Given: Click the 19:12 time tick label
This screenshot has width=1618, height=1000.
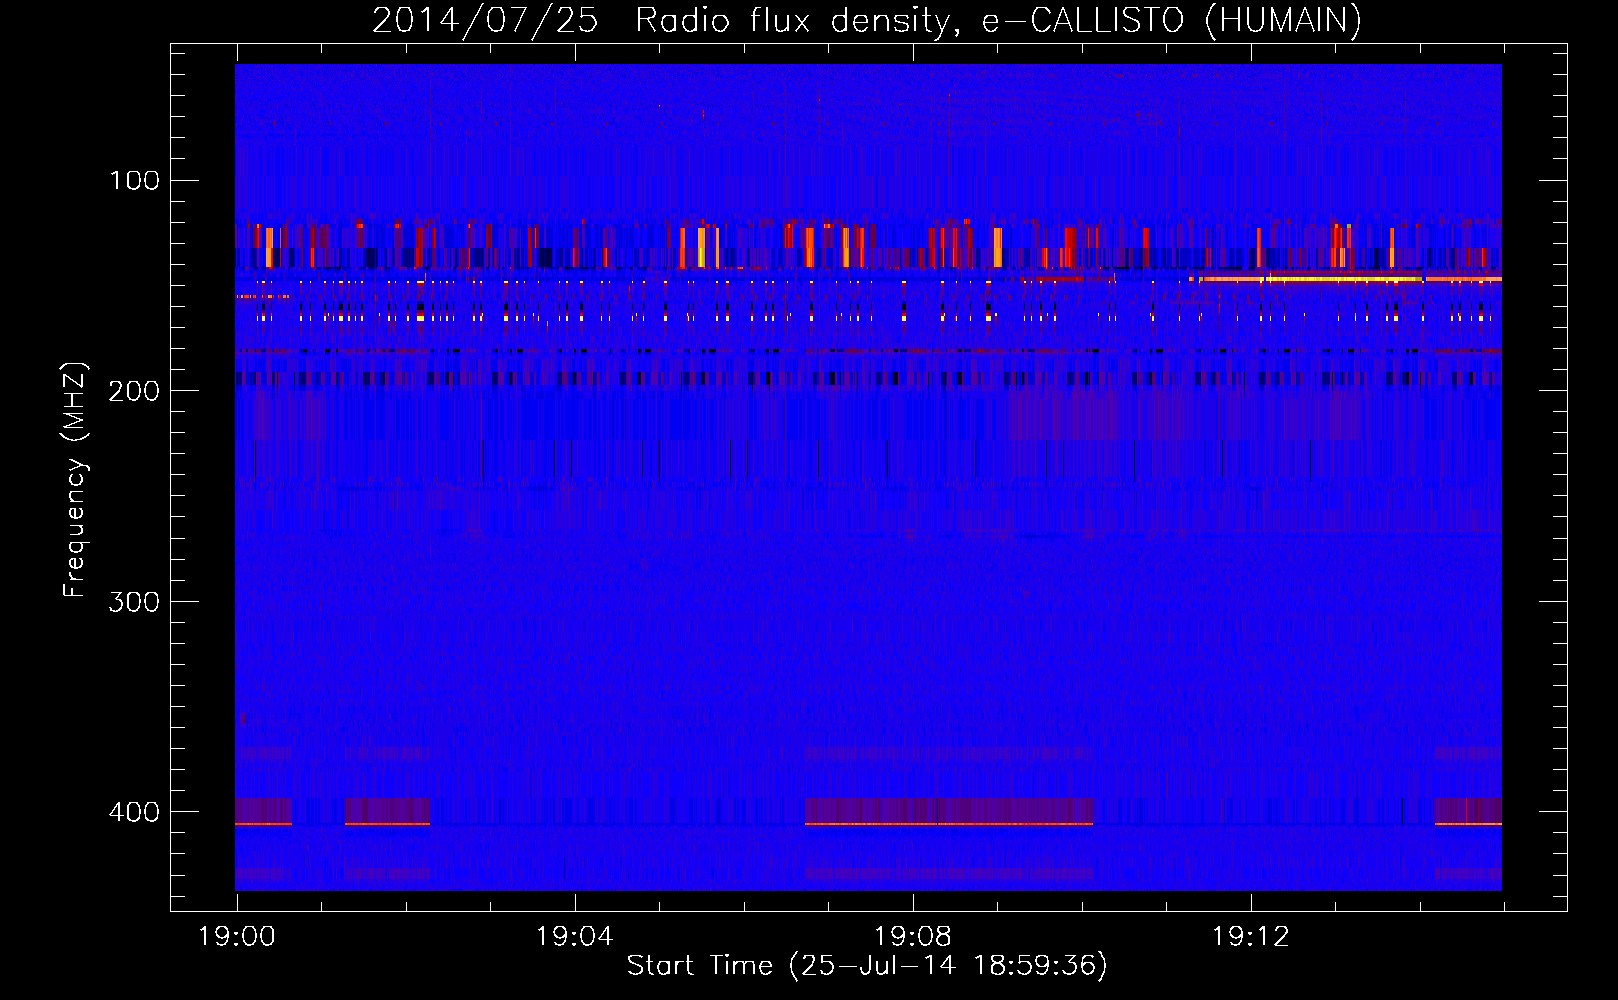Looking at the screenshot, I should [x=1251, y=937].
